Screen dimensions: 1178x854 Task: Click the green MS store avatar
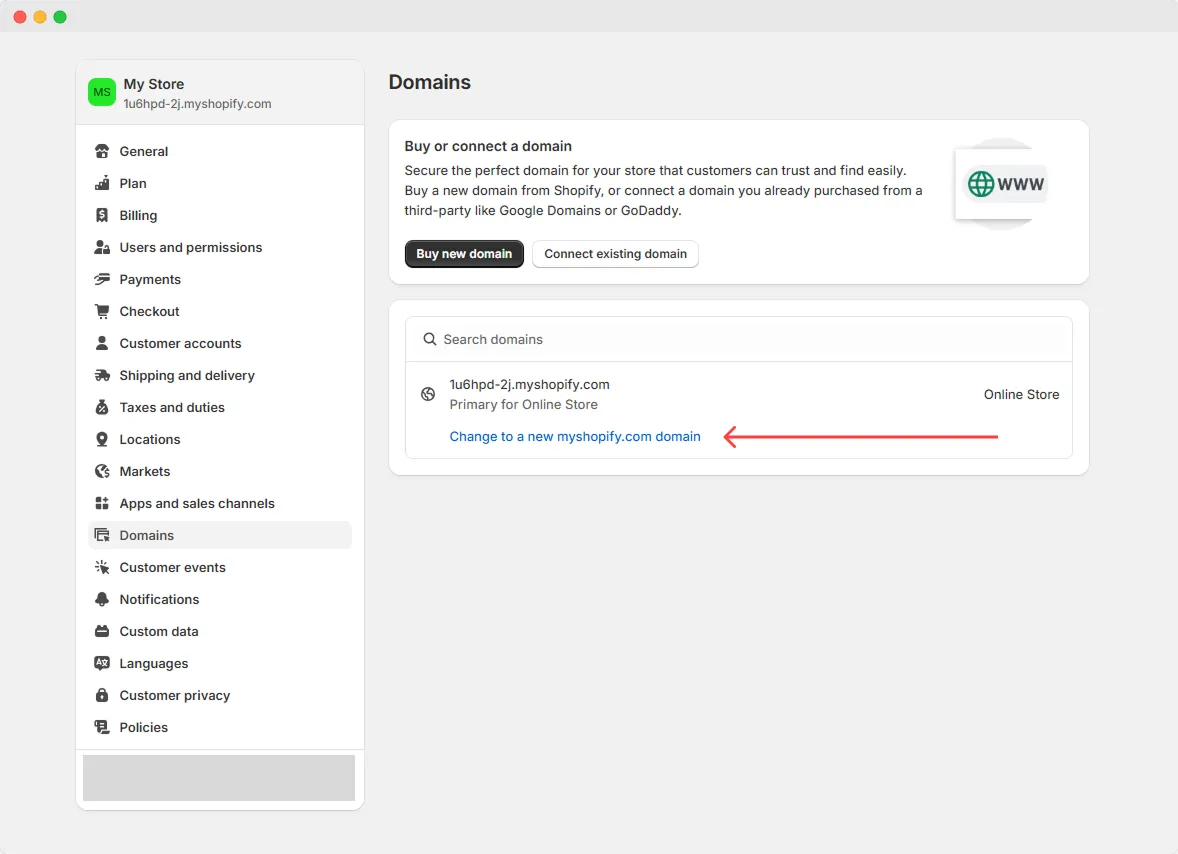tap(102, 93)
